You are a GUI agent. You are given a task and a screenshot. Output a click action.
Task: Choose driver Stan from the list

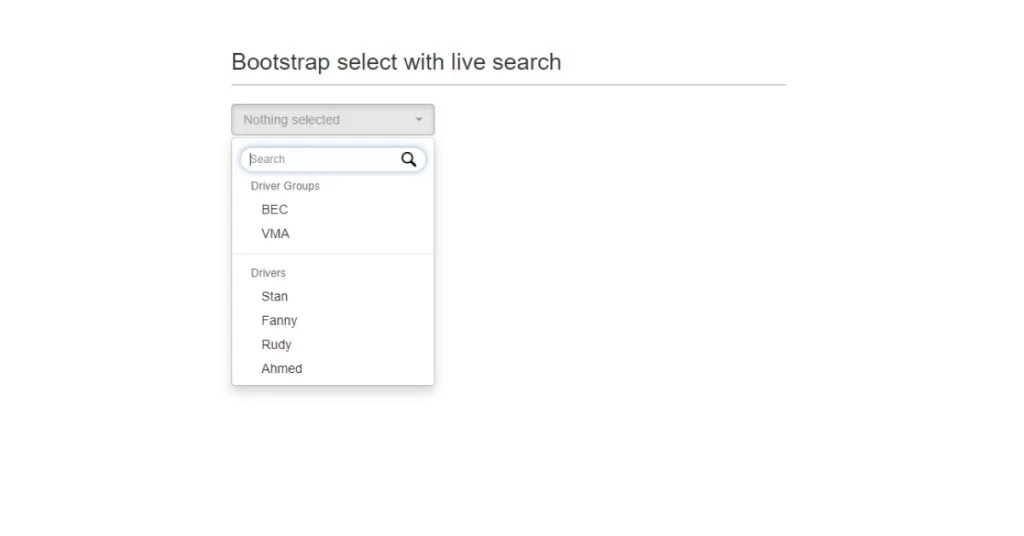pos(332,296)
